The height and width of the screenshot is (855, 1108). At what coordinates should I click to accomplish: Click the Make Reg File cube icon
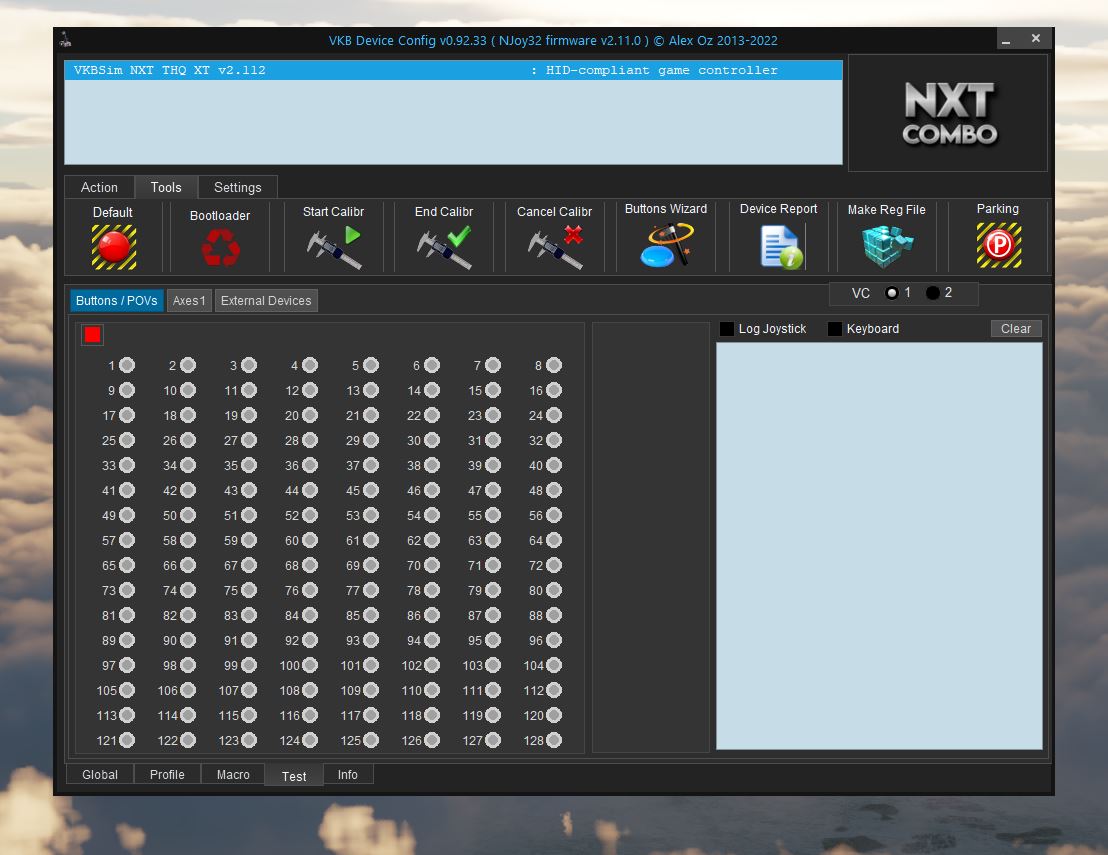tap(888, 247)
